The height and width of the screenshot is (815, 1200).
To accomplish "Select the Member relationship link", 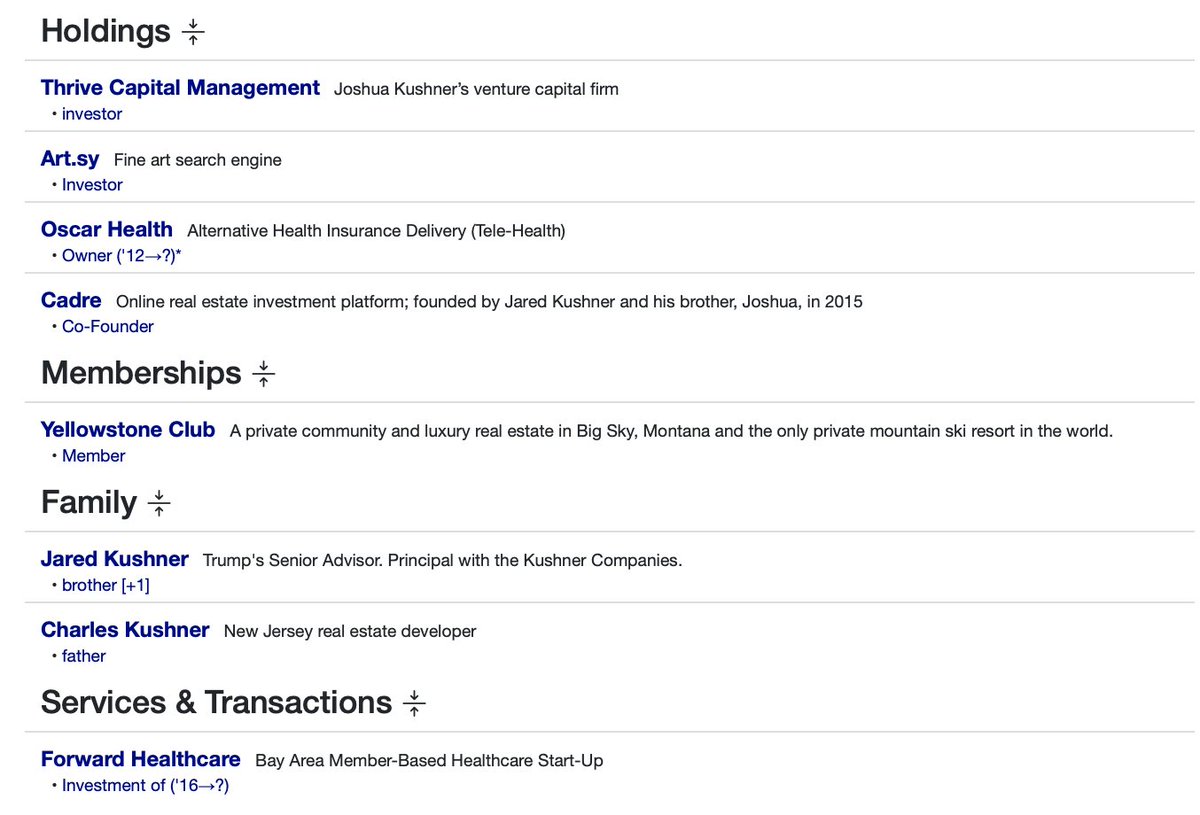I will tap(93, 456).
